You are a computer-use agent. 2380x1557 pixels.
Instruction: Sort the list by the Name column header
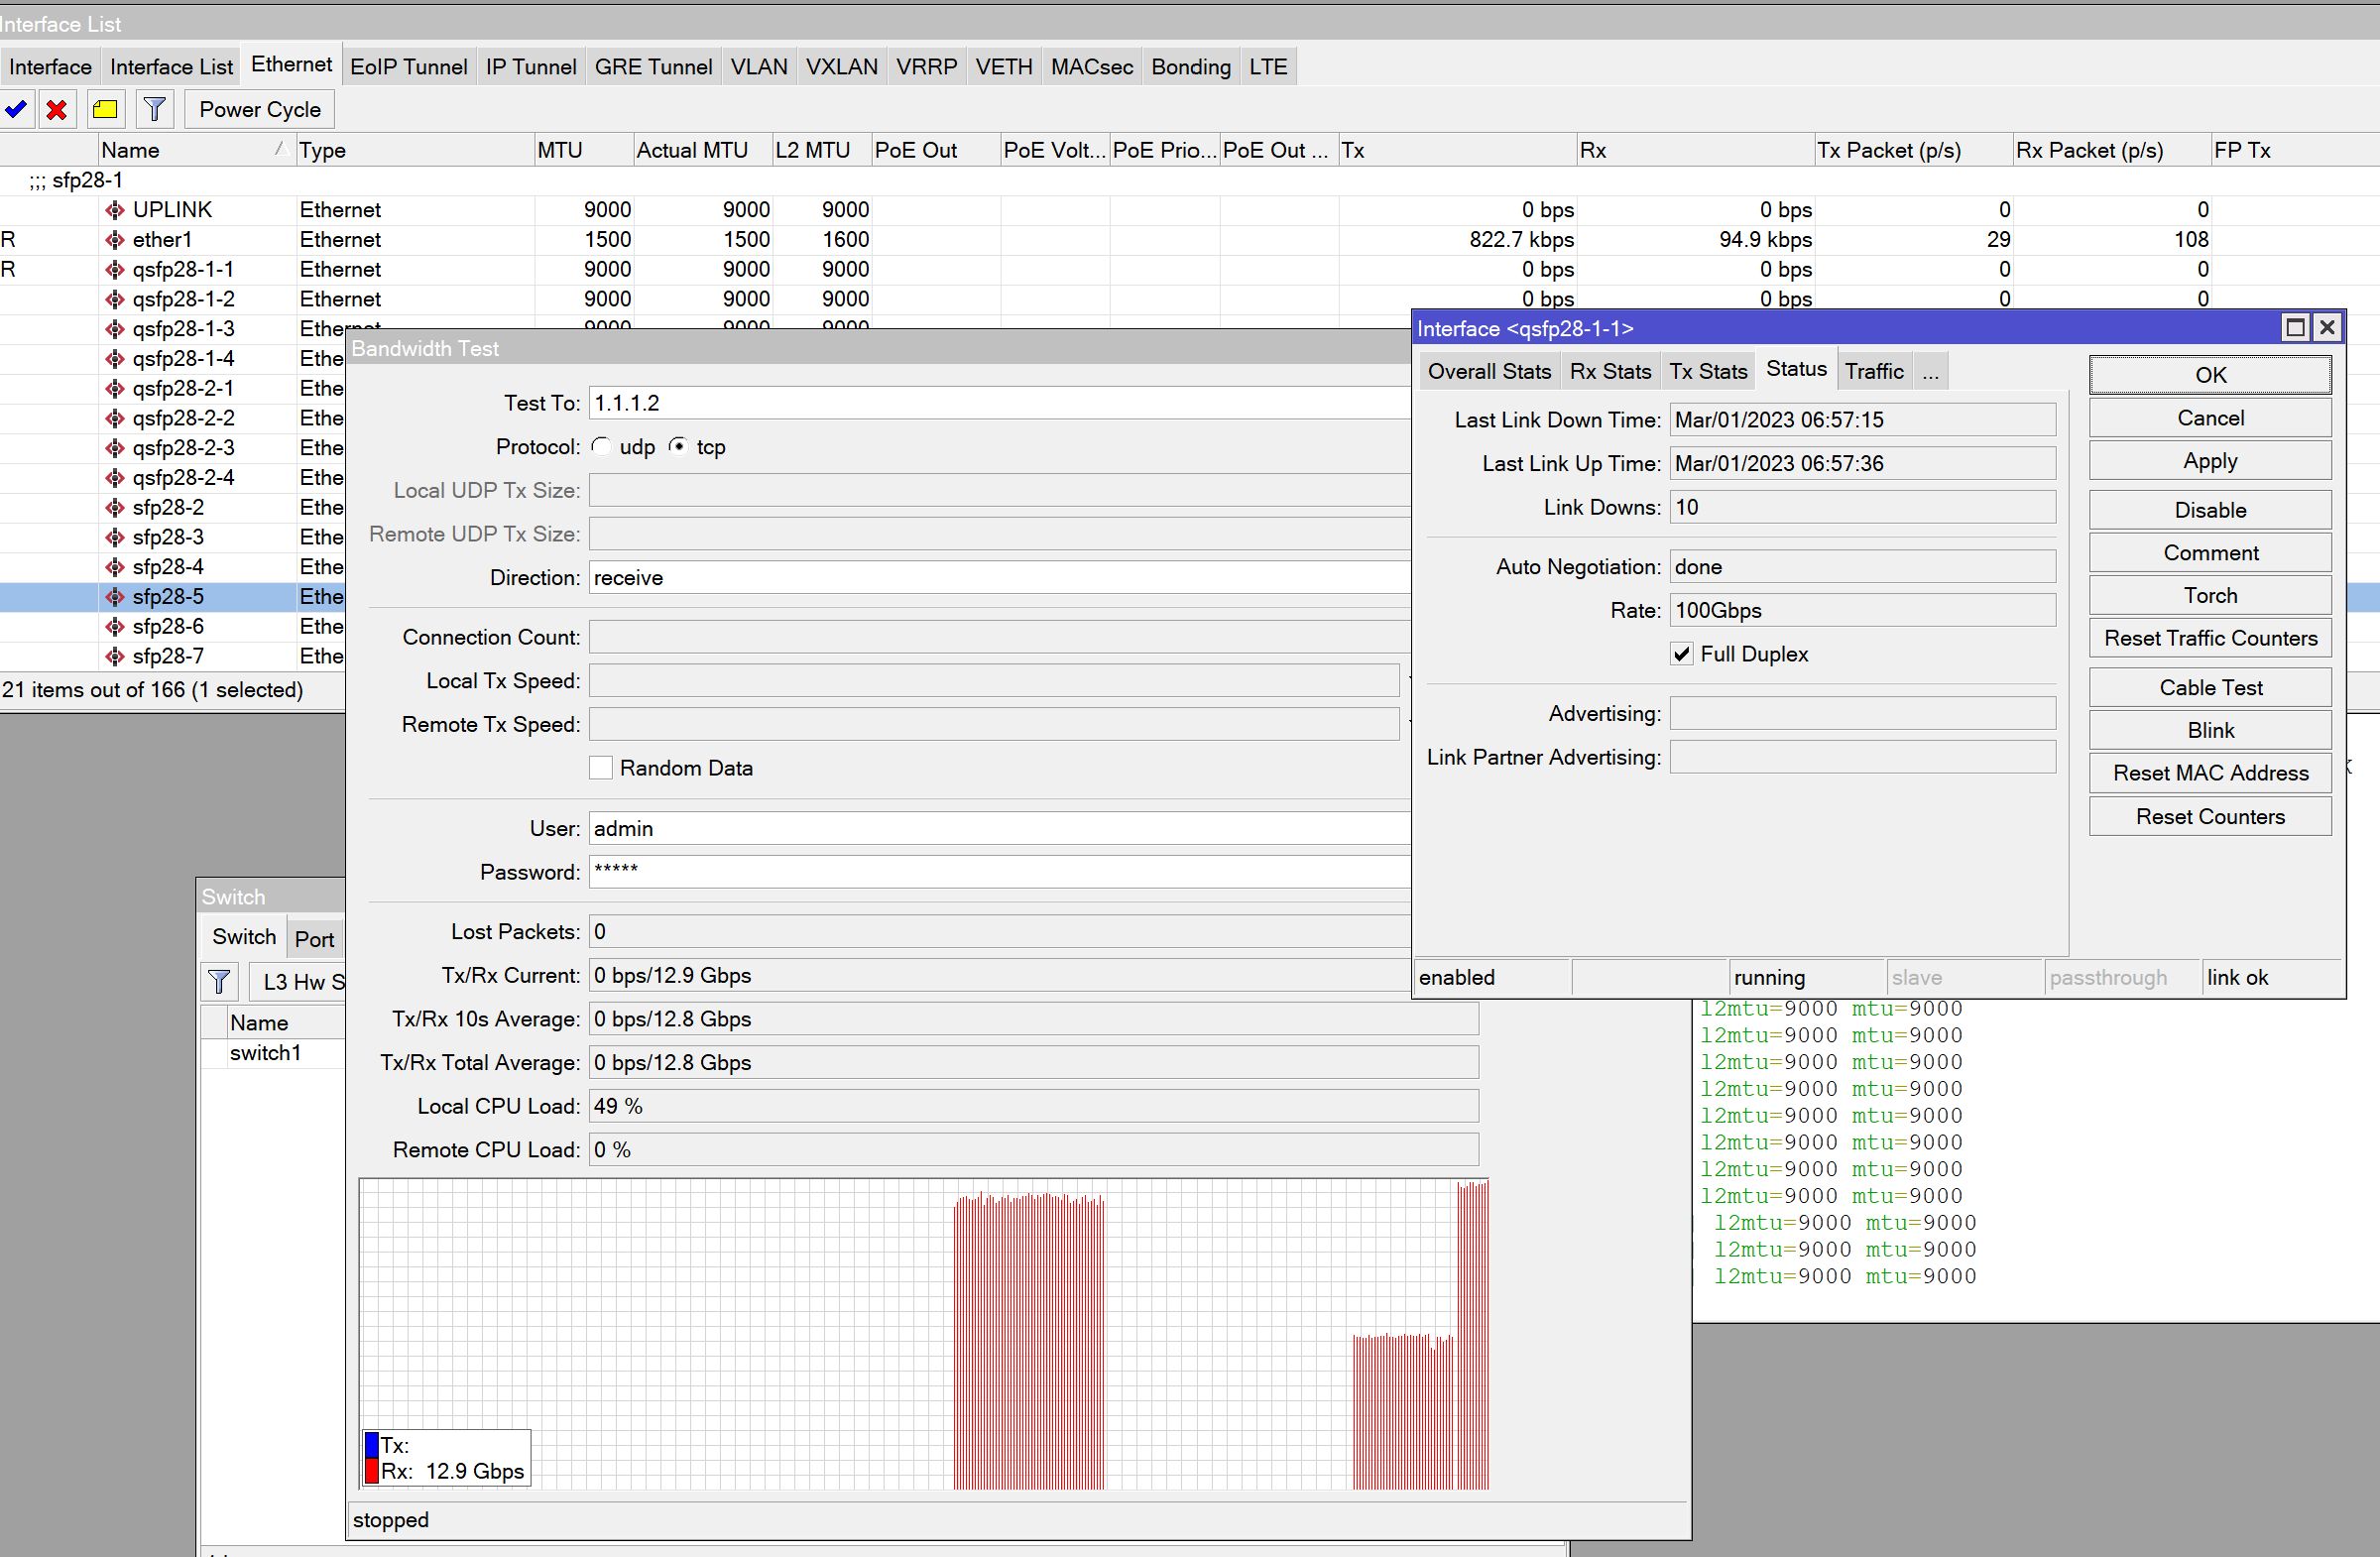click(x=196, y=150)
